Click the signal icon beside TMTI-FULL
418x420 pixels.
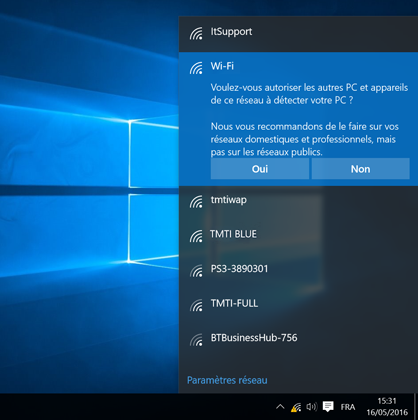(x=196, y=305)
